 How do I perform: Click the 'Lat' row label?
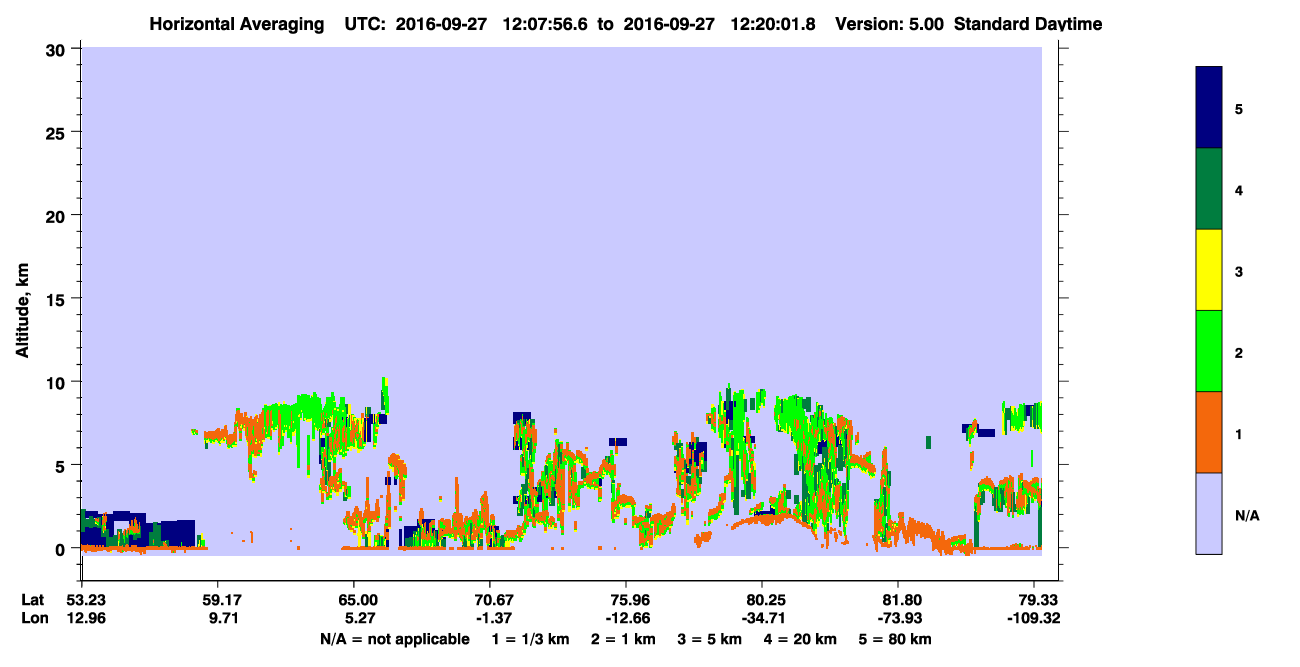32,600
